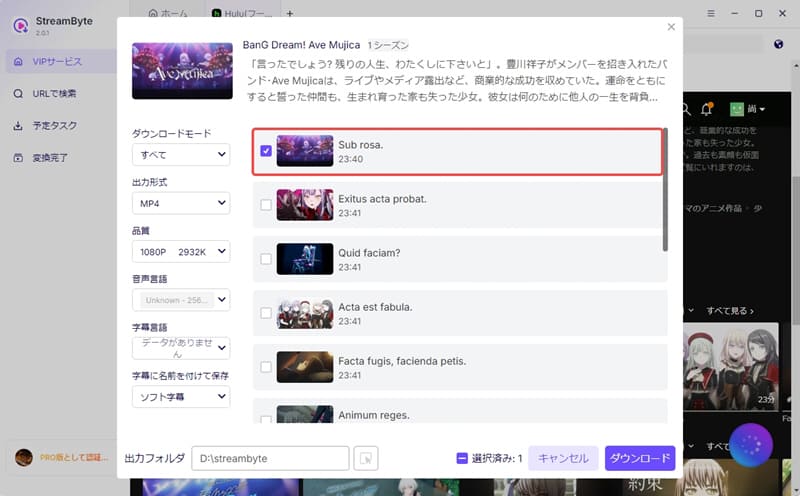Check the Animum reges. episode checkbox
The image size is (800, 496).
[x=266, y=419]
